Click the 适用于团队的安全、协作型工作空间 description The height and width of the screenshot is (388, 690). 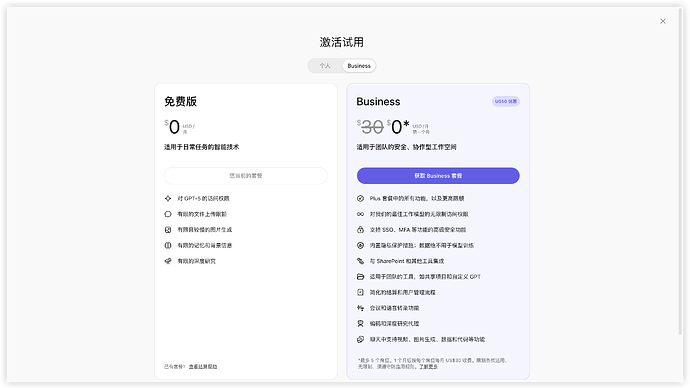tap(406, 147)
